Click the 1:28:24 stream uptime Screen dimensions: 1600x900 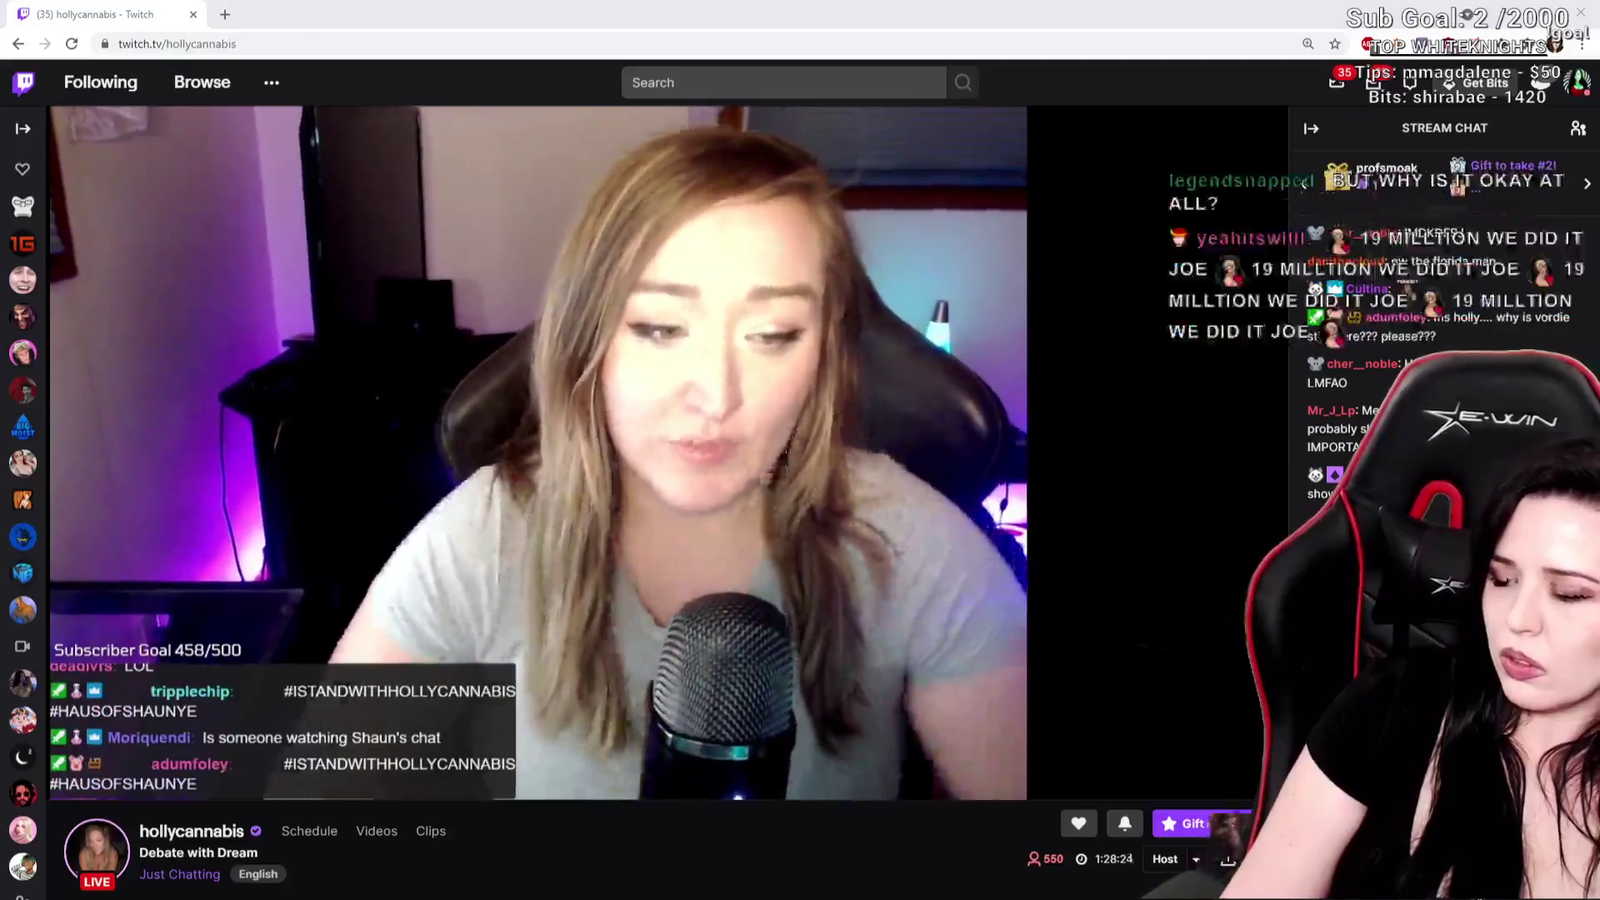point(1104,859)
